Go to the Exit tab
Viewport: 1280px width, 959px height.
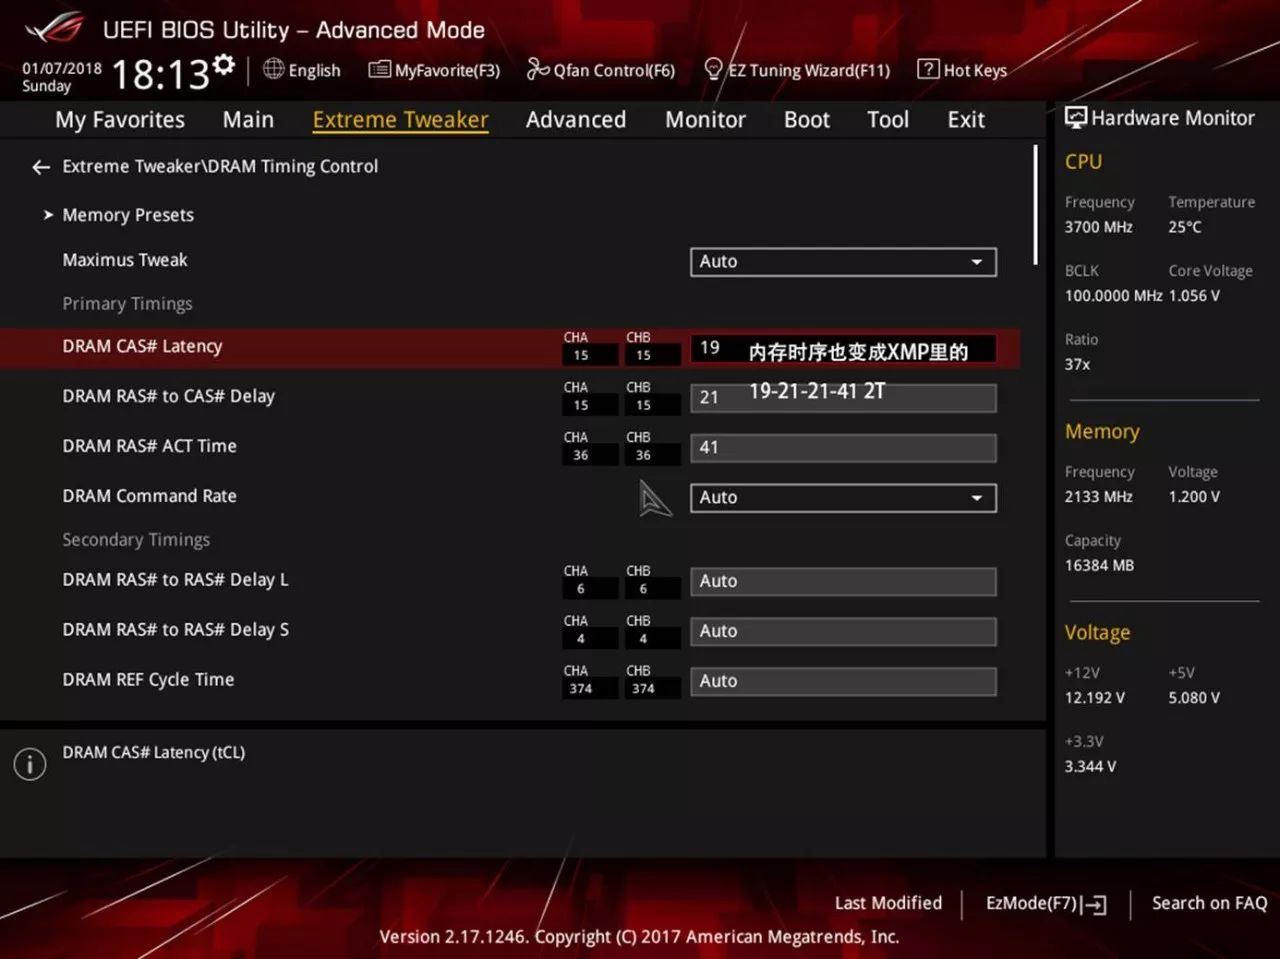[966, 120]
